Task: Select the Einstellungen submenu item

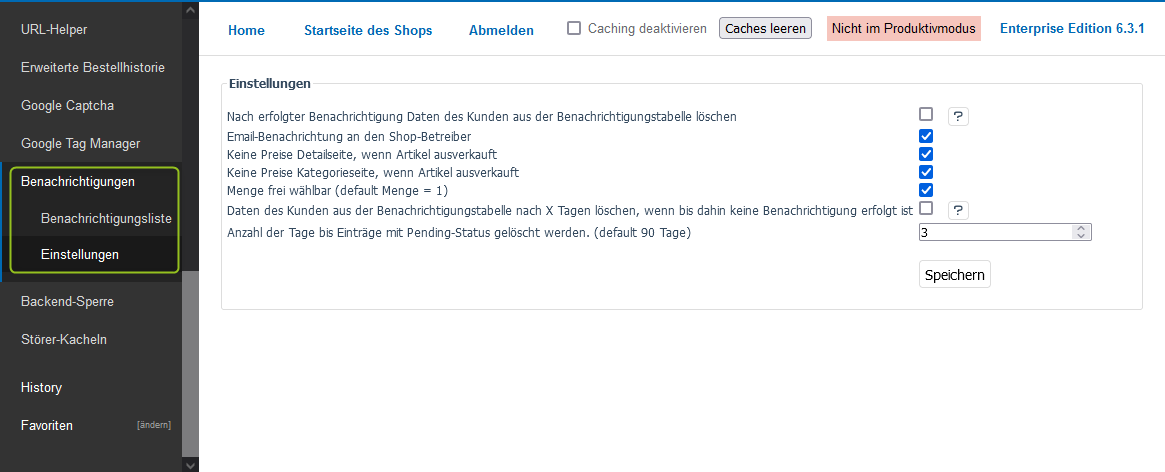Action: pyautogui.click(x=79, y=254)
